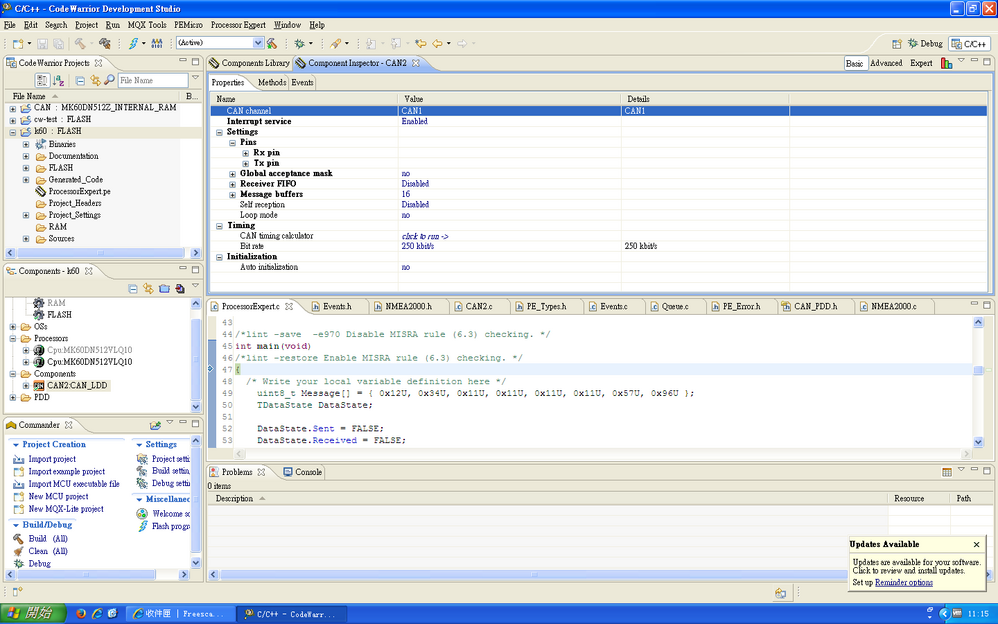Viewport: 998px width, 624px height.
Task: Collapse the Settings property group
Action: (220, 132)
